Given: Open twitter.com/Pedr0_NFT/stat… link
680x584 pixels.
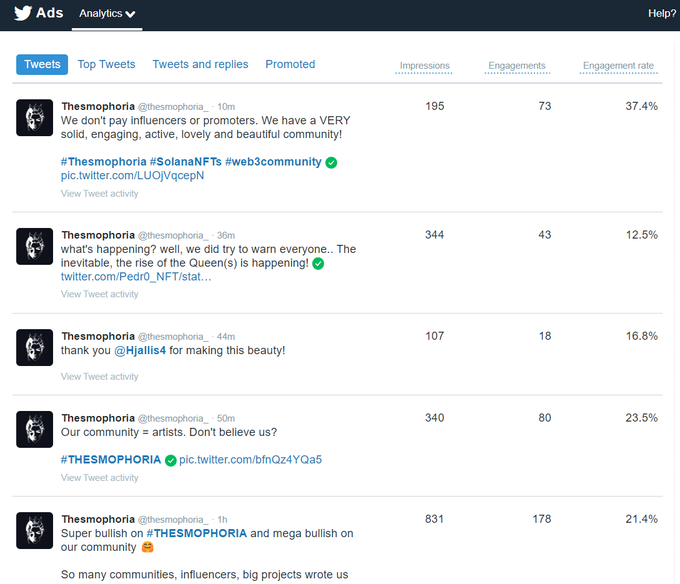Looking at the screenshot, I should pyautogui.click(x=136, y=277).
